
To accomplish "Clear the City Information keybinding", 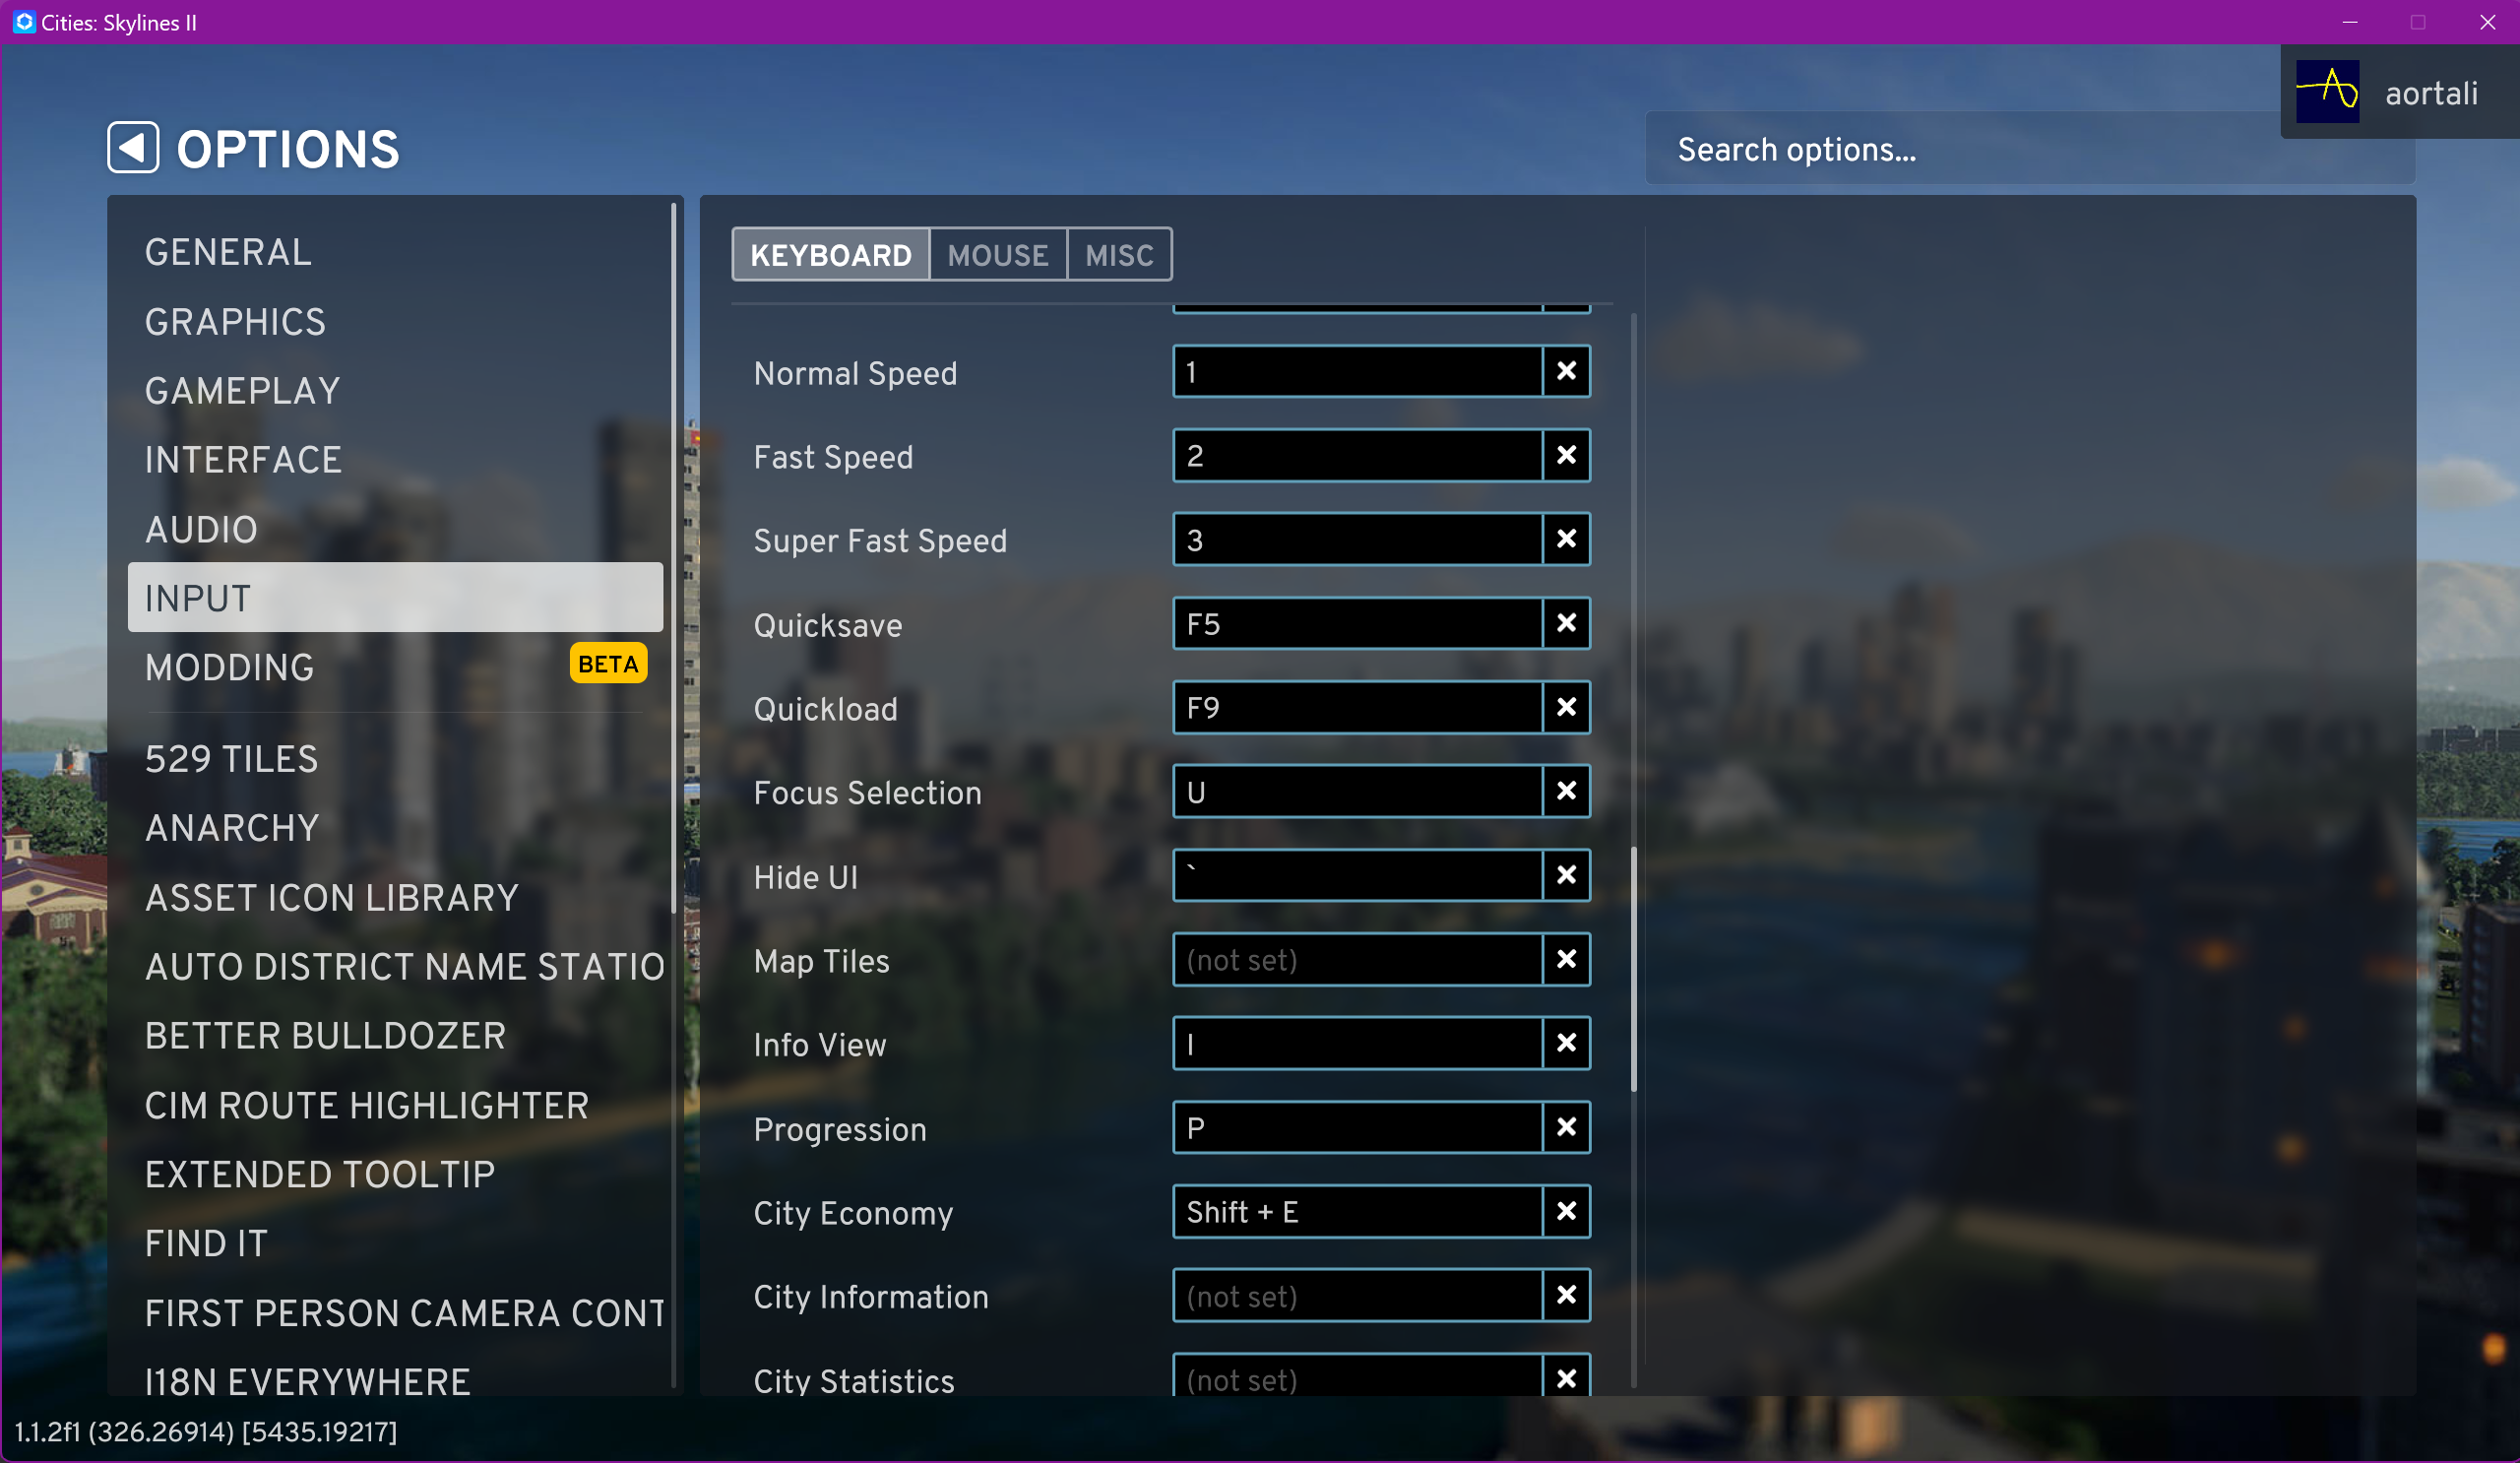I will [1566, 1296].
